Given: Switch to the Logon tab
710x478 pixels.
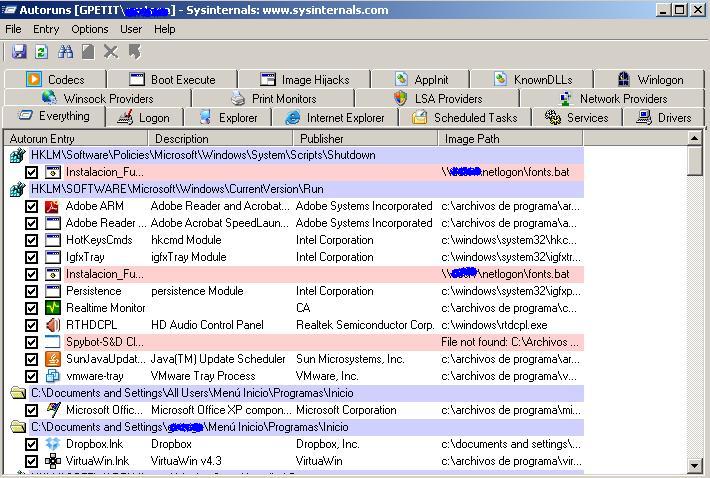Looking at the screenshot, I should [x=144, y=118].
